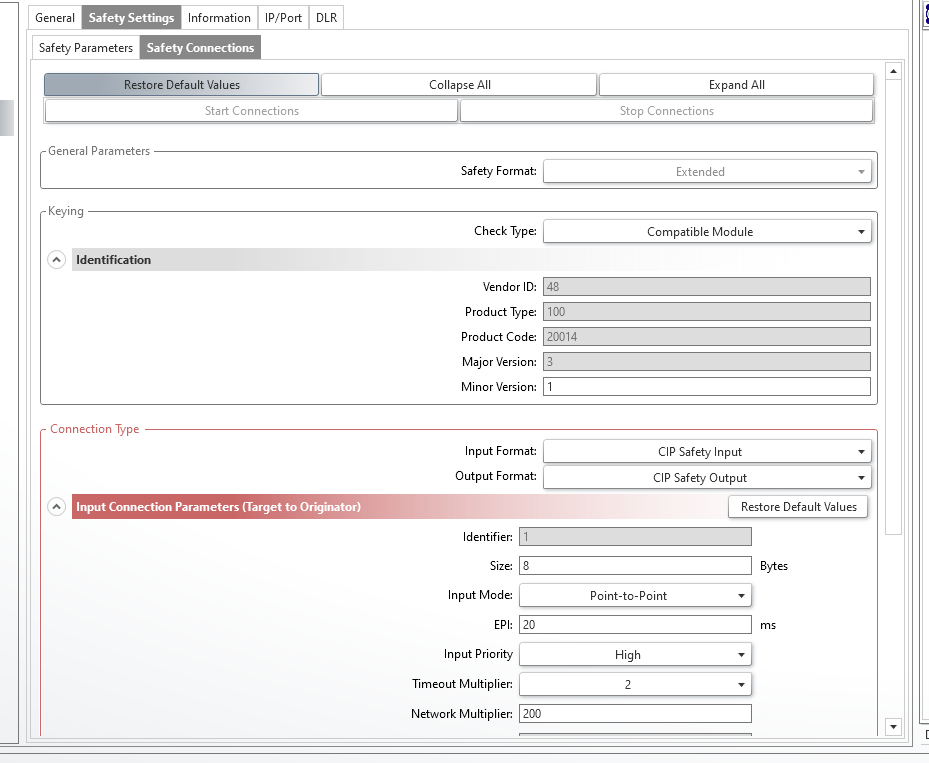Open the DLR tab
The width and height of the screenshot is (929, 763).
tap(326, 18)
